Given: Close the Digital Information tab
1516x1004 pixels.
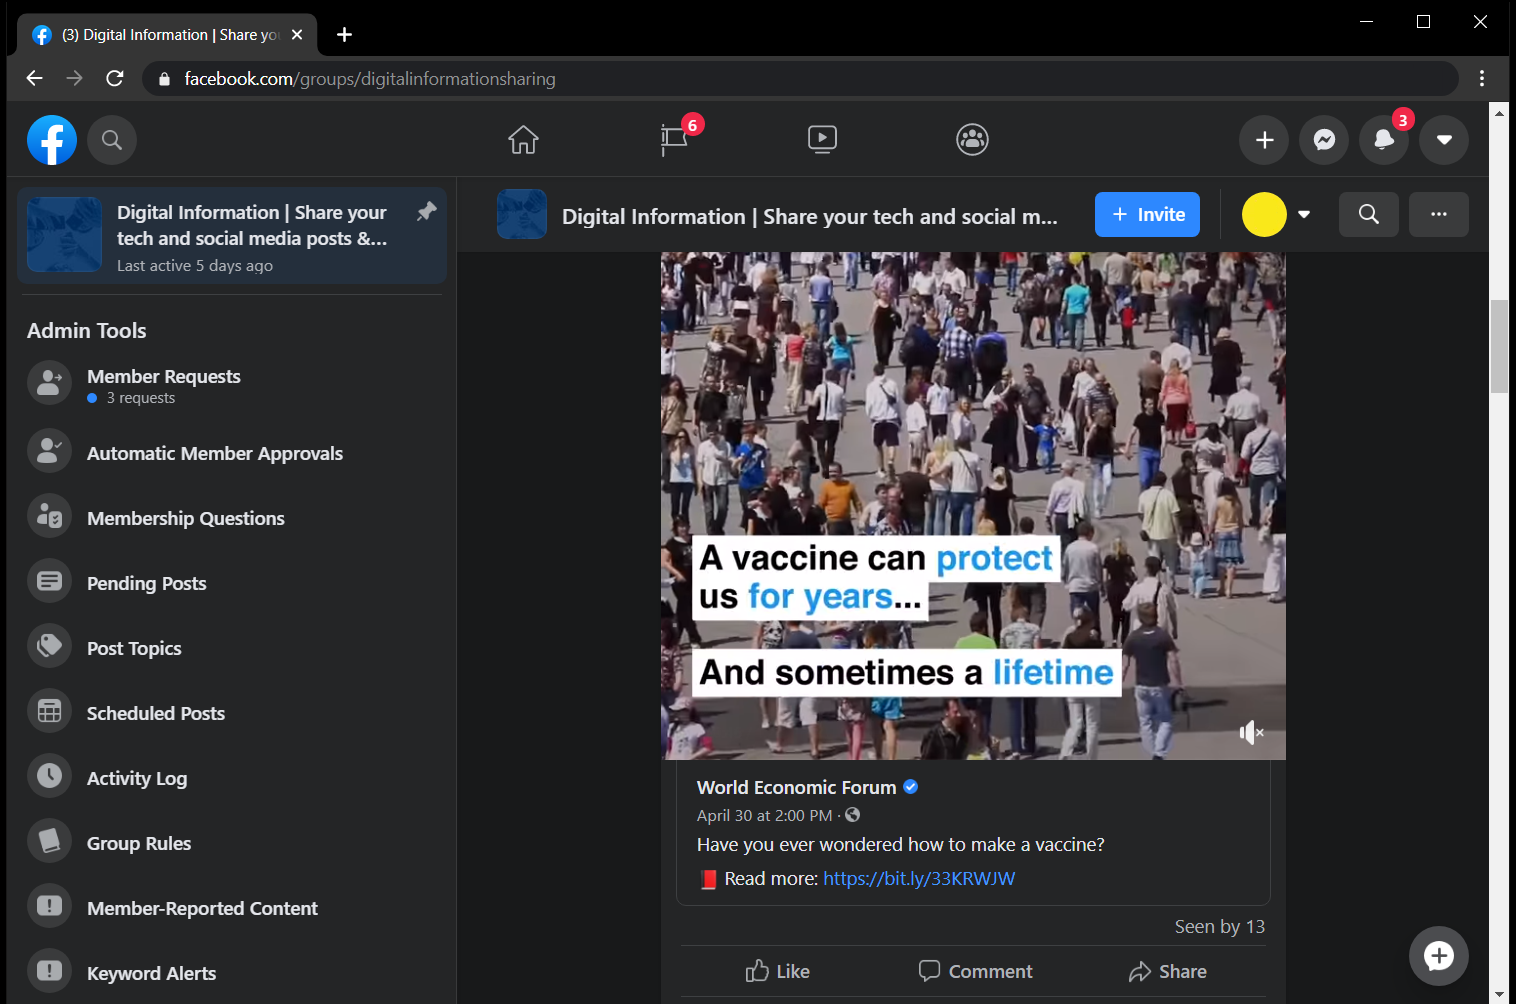Looking at the screenshot, I should pos(297,35).
